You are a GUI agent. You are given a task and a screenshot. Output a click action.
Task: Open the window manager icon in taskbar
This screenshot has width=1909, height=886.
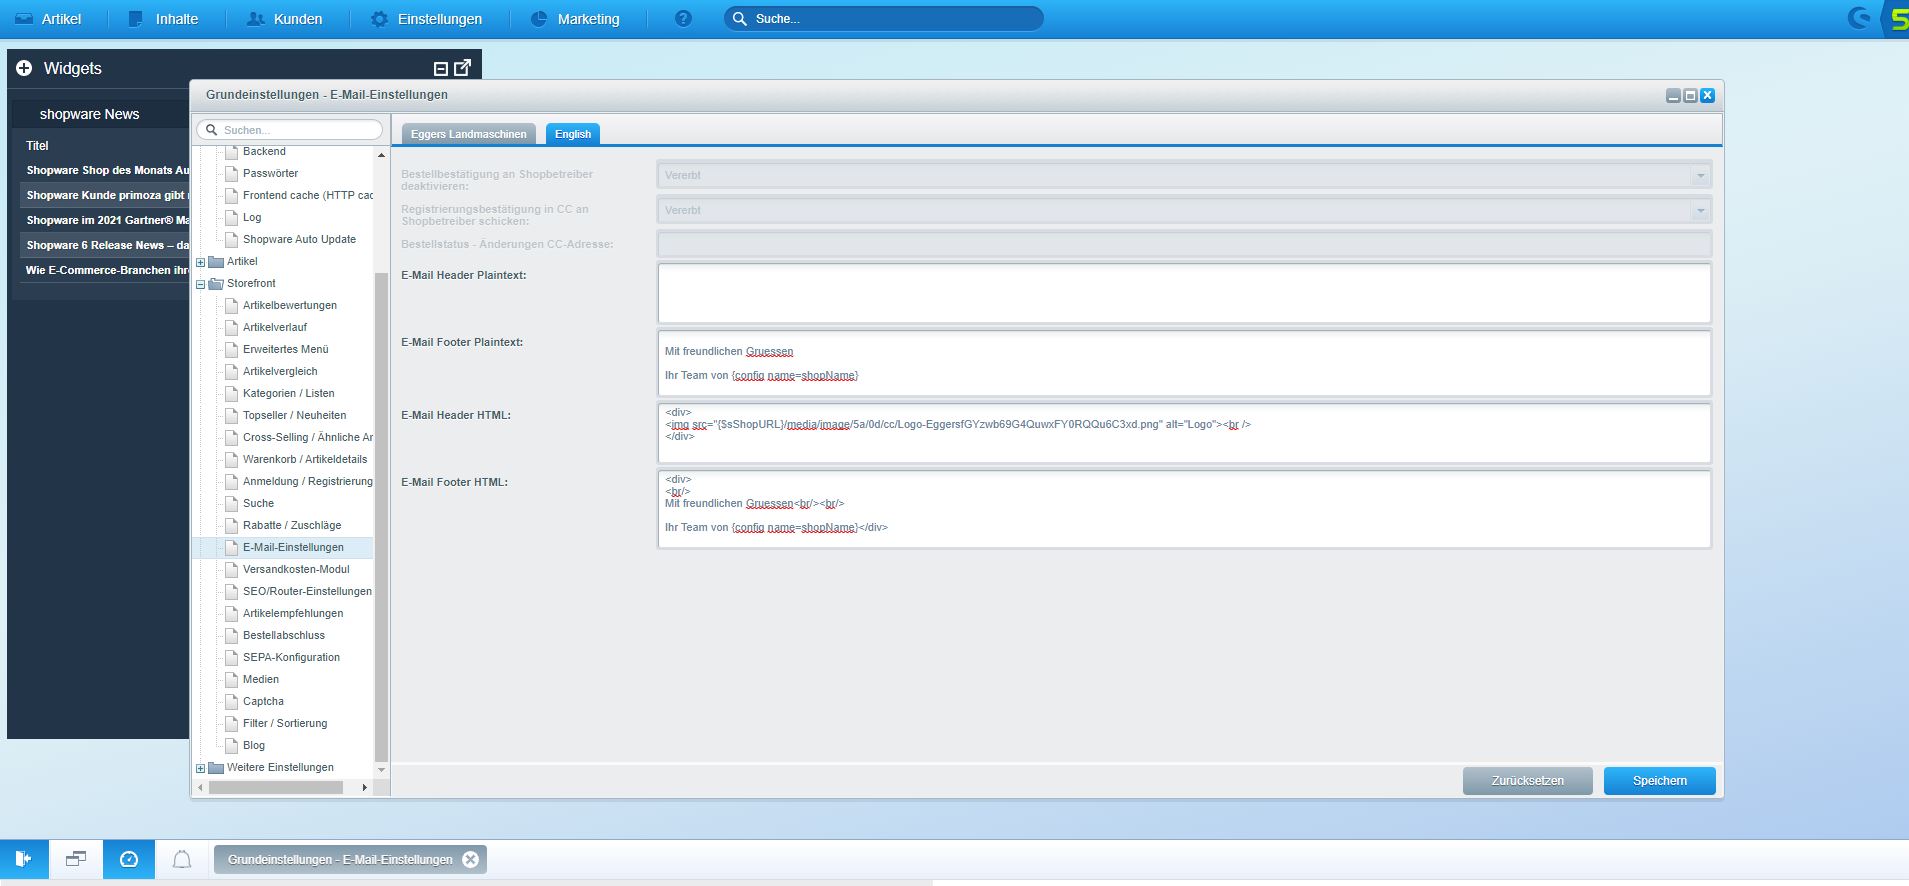click(x=76, y=859)
